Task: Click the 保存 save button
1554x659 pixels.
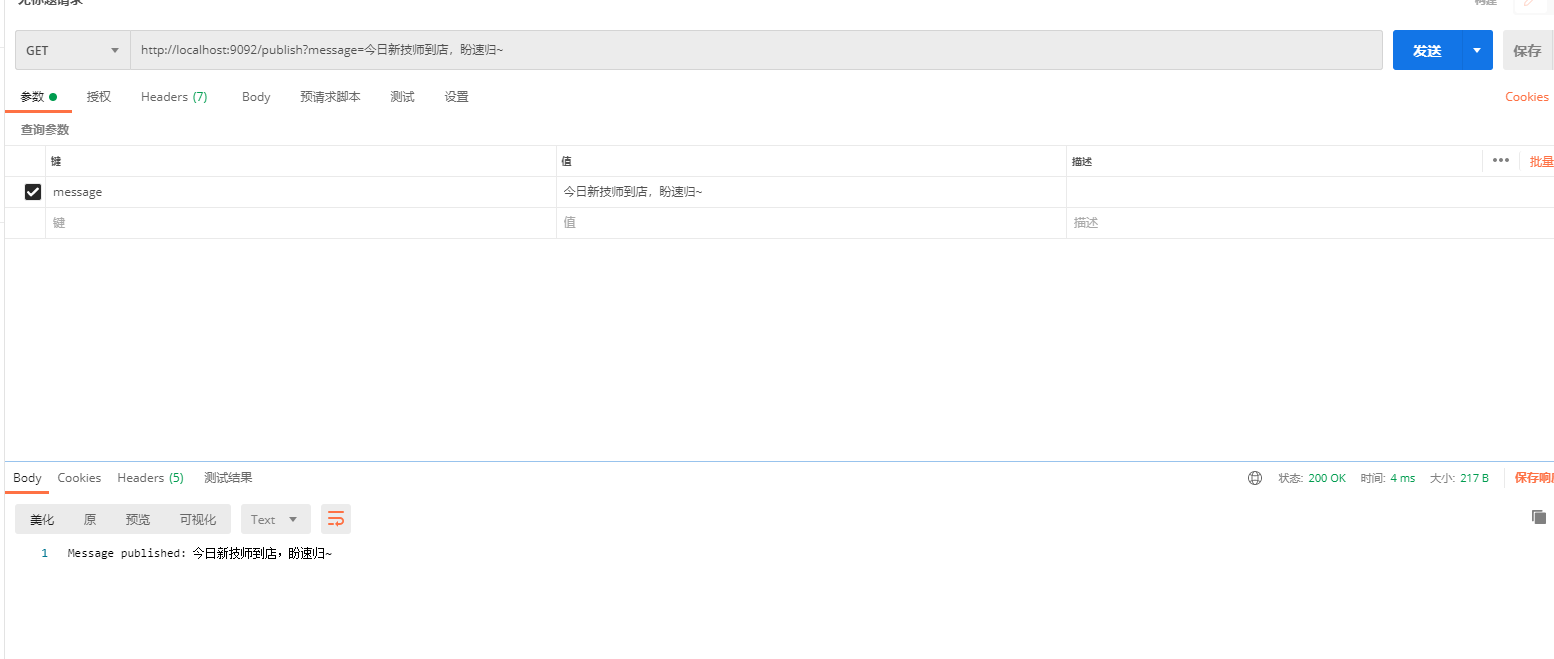Action: tap(1527, 51)
